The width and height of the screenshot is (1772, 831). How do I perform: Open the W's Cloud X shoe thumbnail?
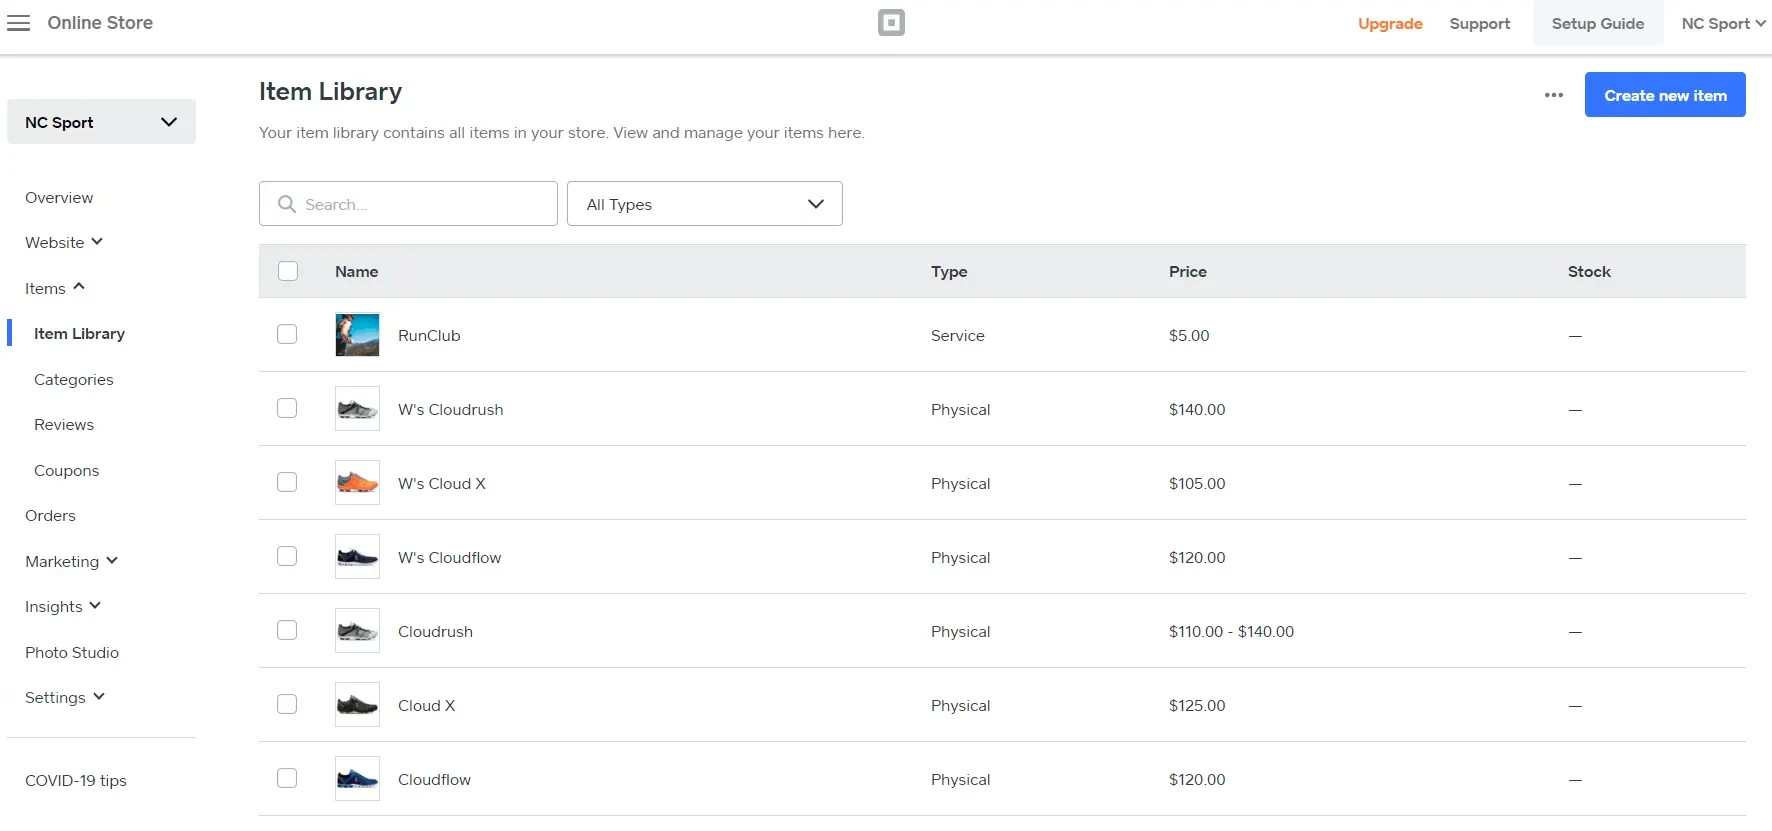point(357,483)
